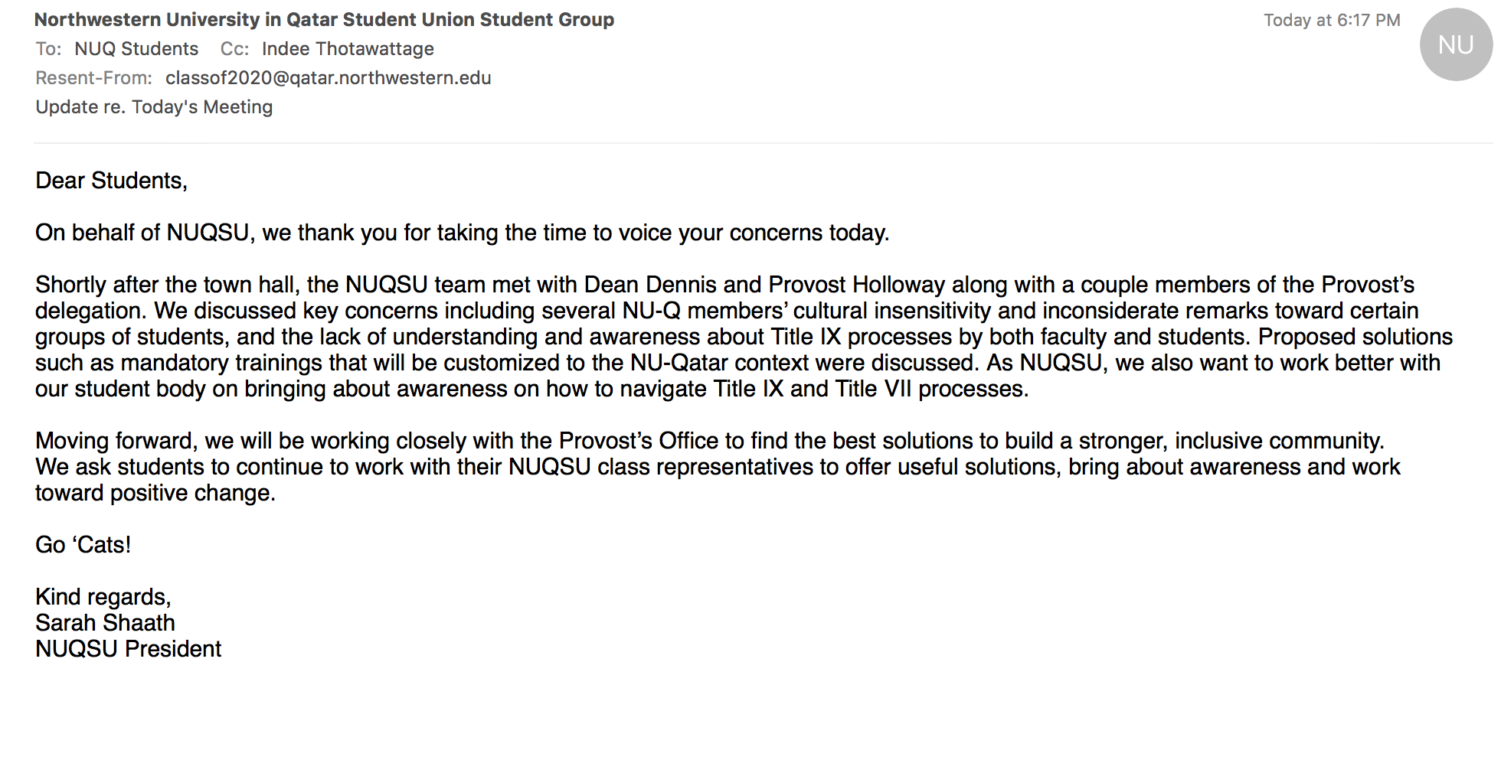
Task: Click the Today at 6:17 PM timestamp
Action: 1332,20
